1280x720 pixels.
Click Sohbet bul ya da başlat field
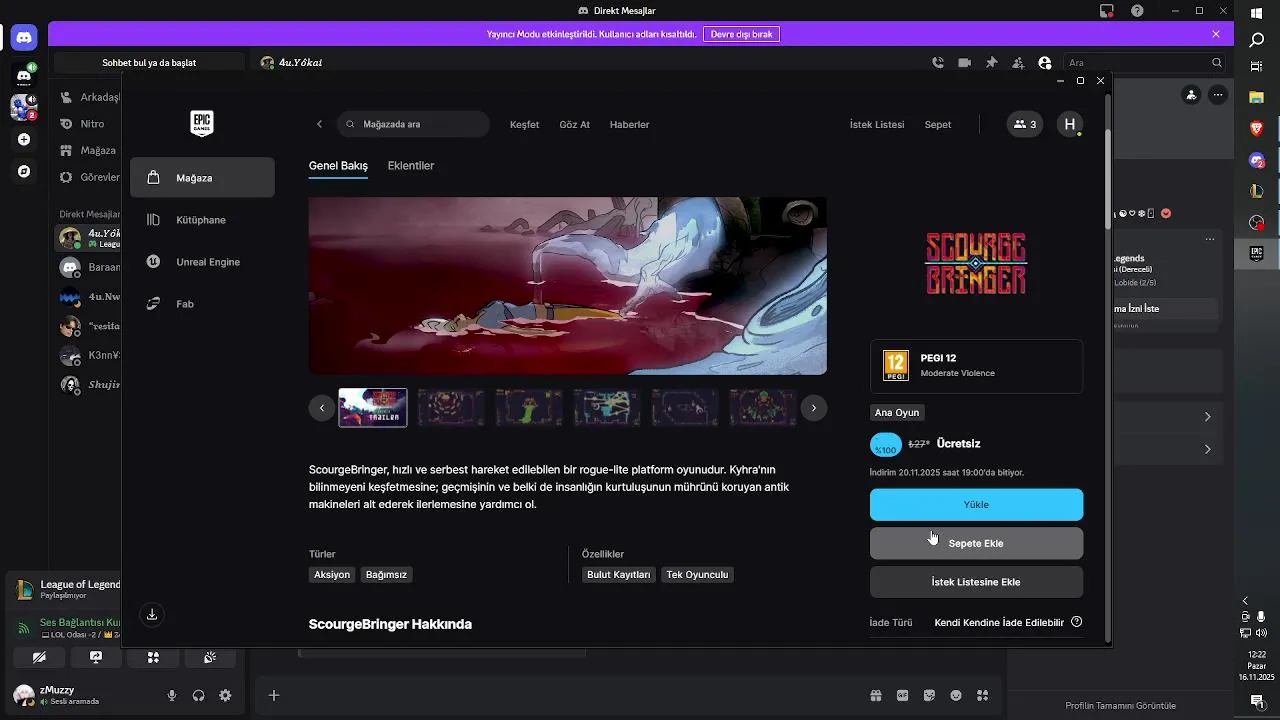click(149, 62)
